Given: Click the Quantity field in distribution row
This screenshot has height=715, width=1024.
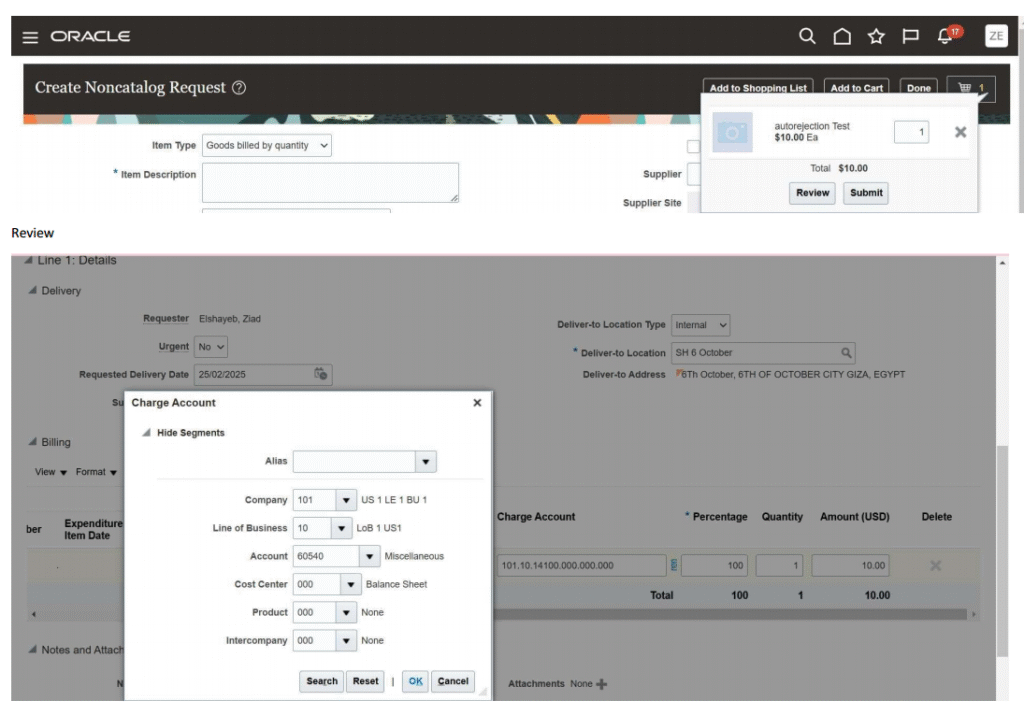Looking at the screenshot, I should [x=779, y=565].
